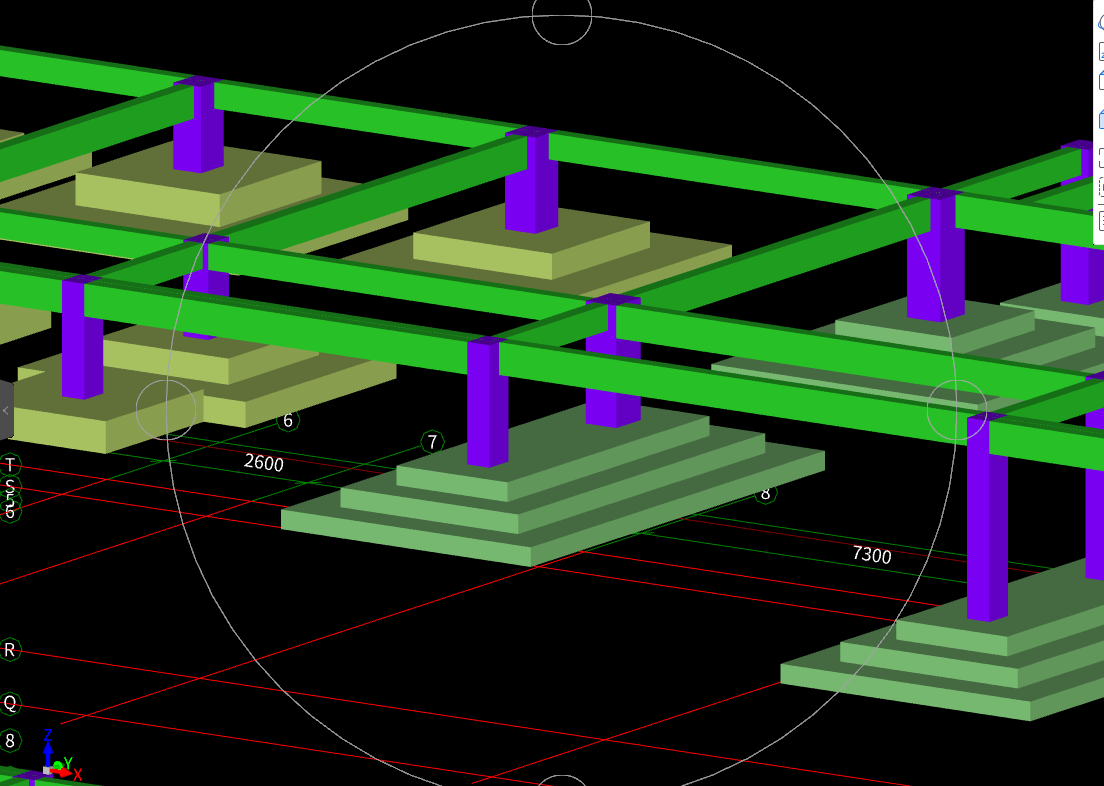Select grid bubble labeled 7
1104x786 pixels.
point(432,442)
